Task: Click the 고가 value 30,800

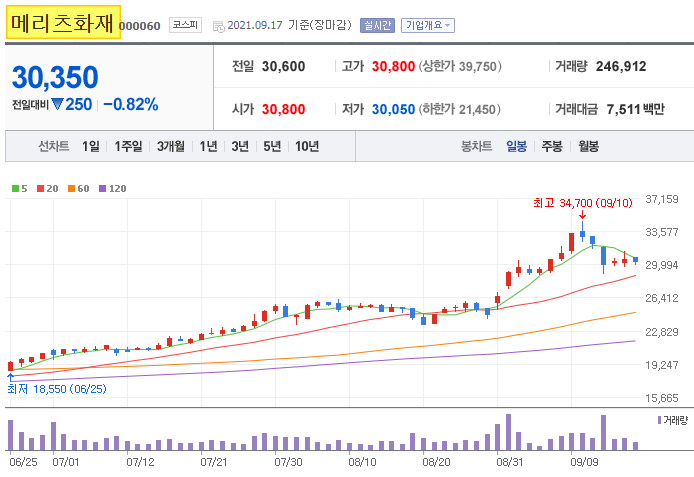Action: coord(393,66)
